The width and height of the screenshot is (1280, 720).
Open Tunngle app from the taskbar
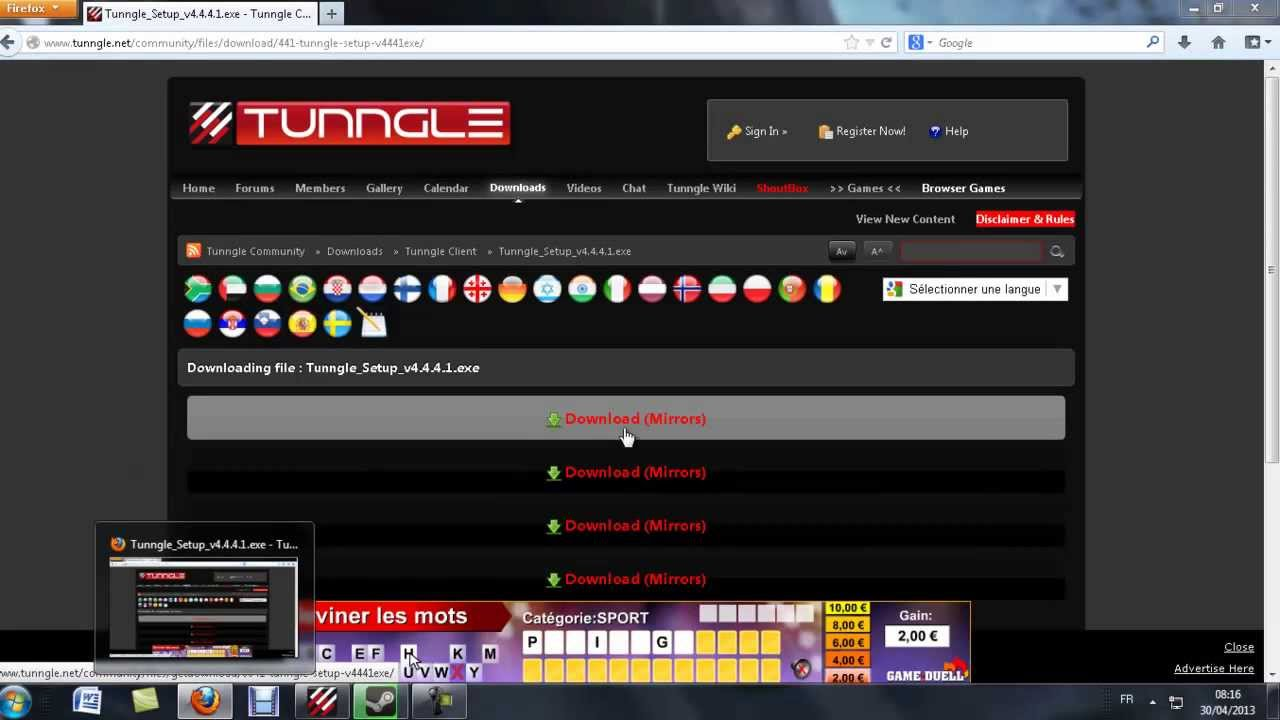[x=322, y=700]
